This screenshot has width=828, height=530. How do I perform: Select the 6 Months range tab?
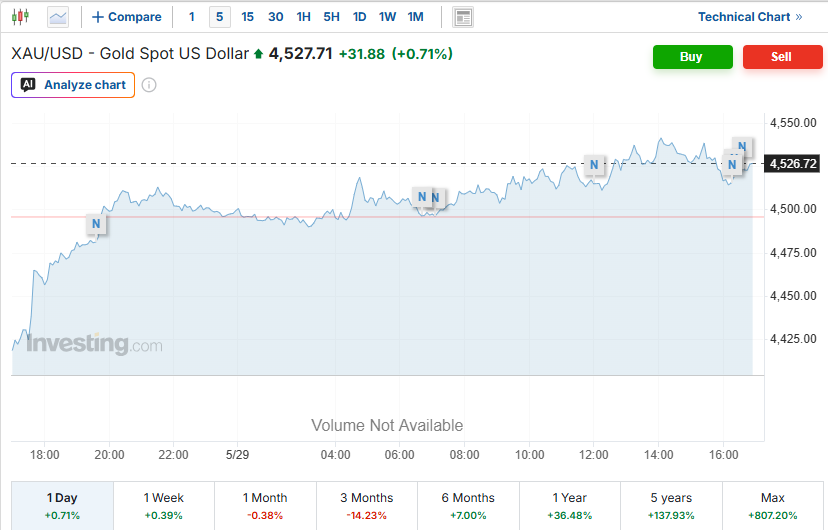point(468,506)
